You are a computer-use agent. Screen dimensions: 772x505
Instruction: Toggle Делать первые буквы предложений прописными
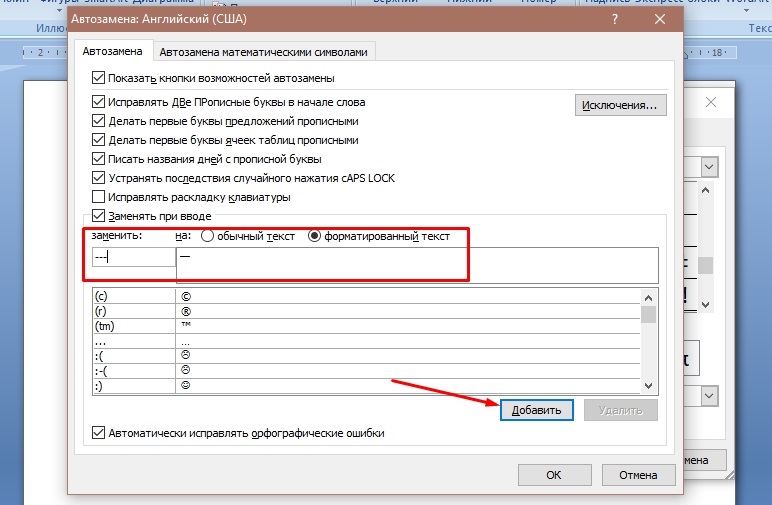click(x=98, y=121)
